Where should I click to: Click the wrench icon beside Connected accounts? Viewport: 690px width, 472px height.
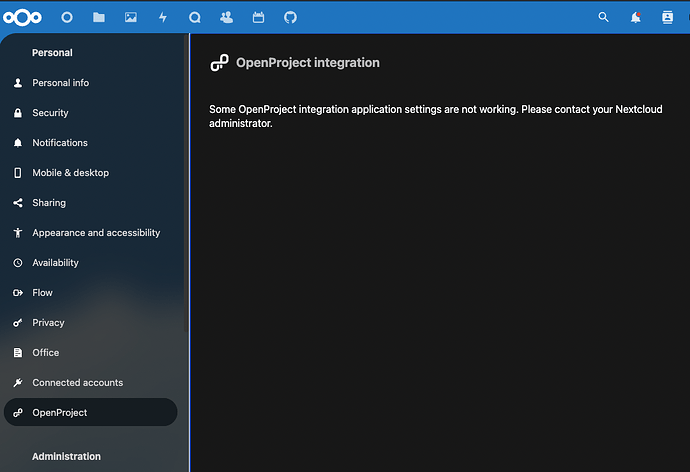tap(18, 383)
